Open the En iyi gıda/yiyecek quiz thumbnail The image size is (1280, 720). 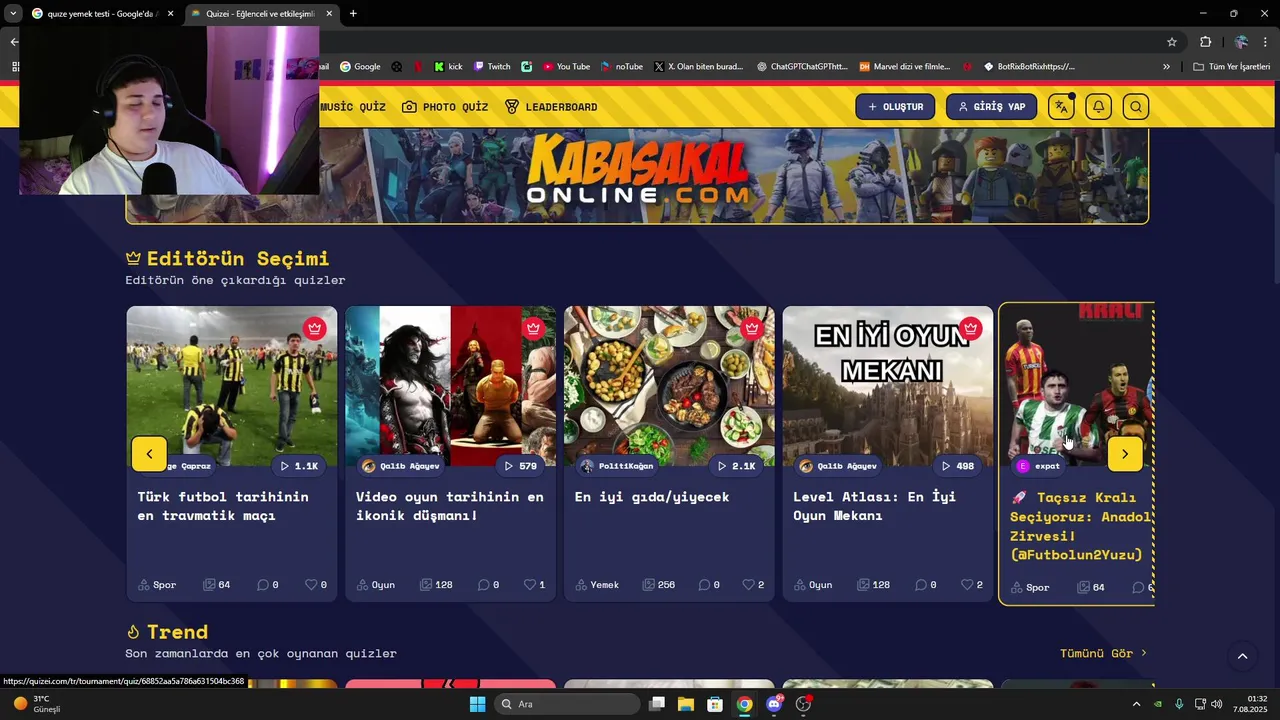(x=669, y=386)
